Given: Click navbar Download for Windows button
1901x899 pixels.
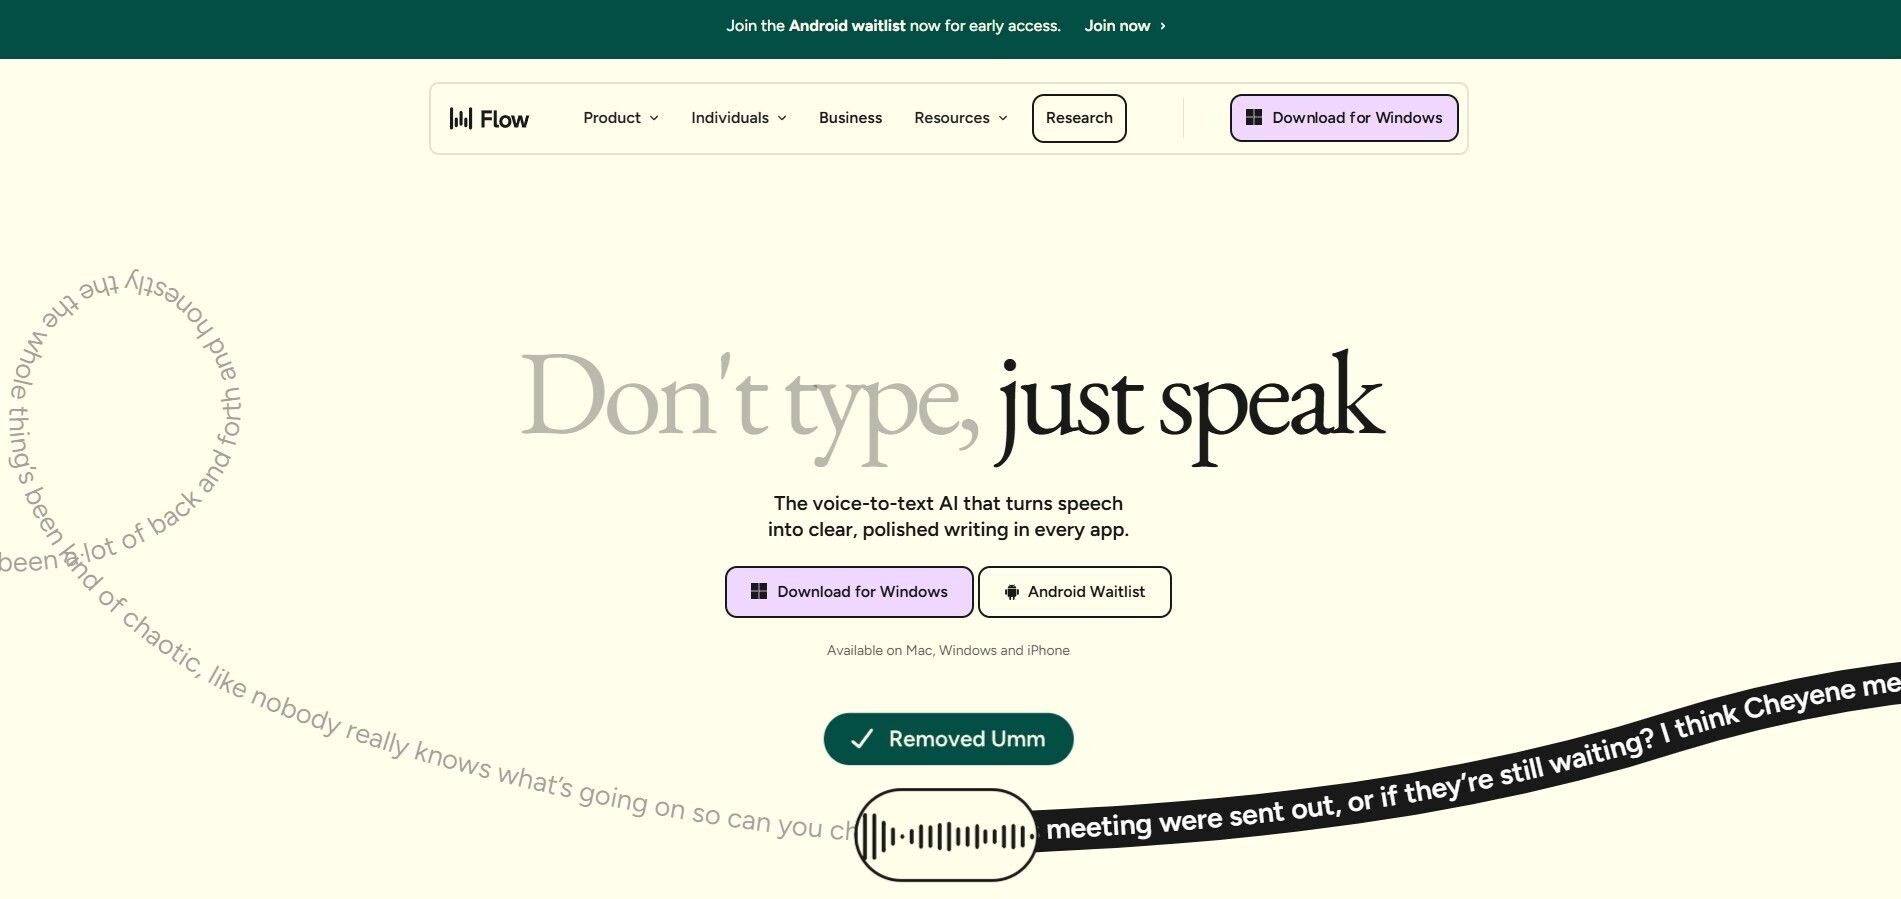Looking at the screenshot, I should click(1344, 118).
